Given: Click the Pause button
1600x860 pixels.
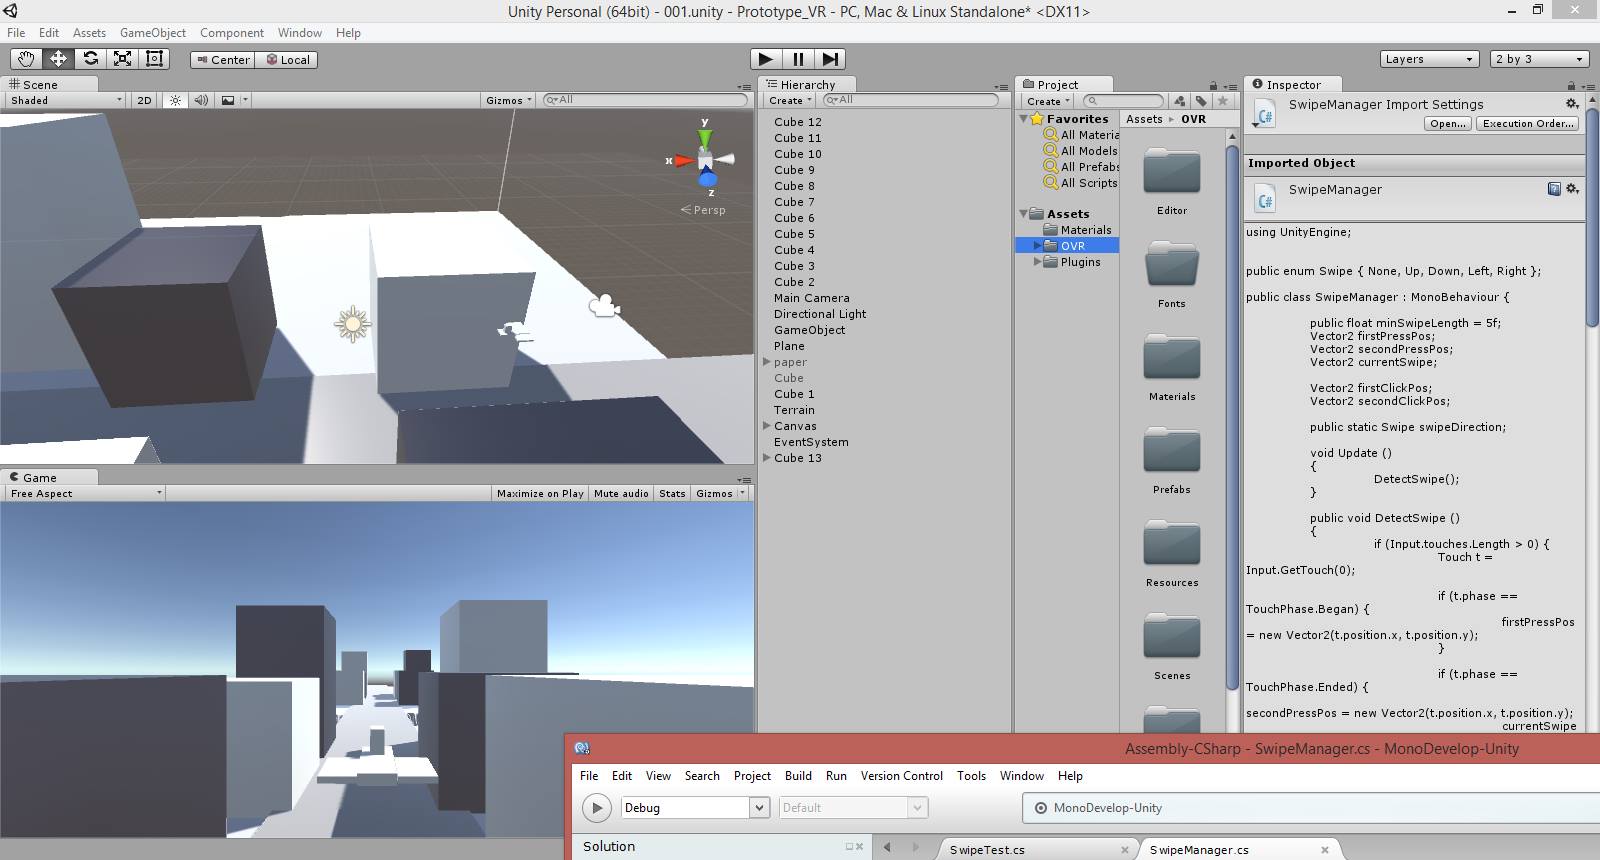Looking at the screenshot, I should coord(798,59).
